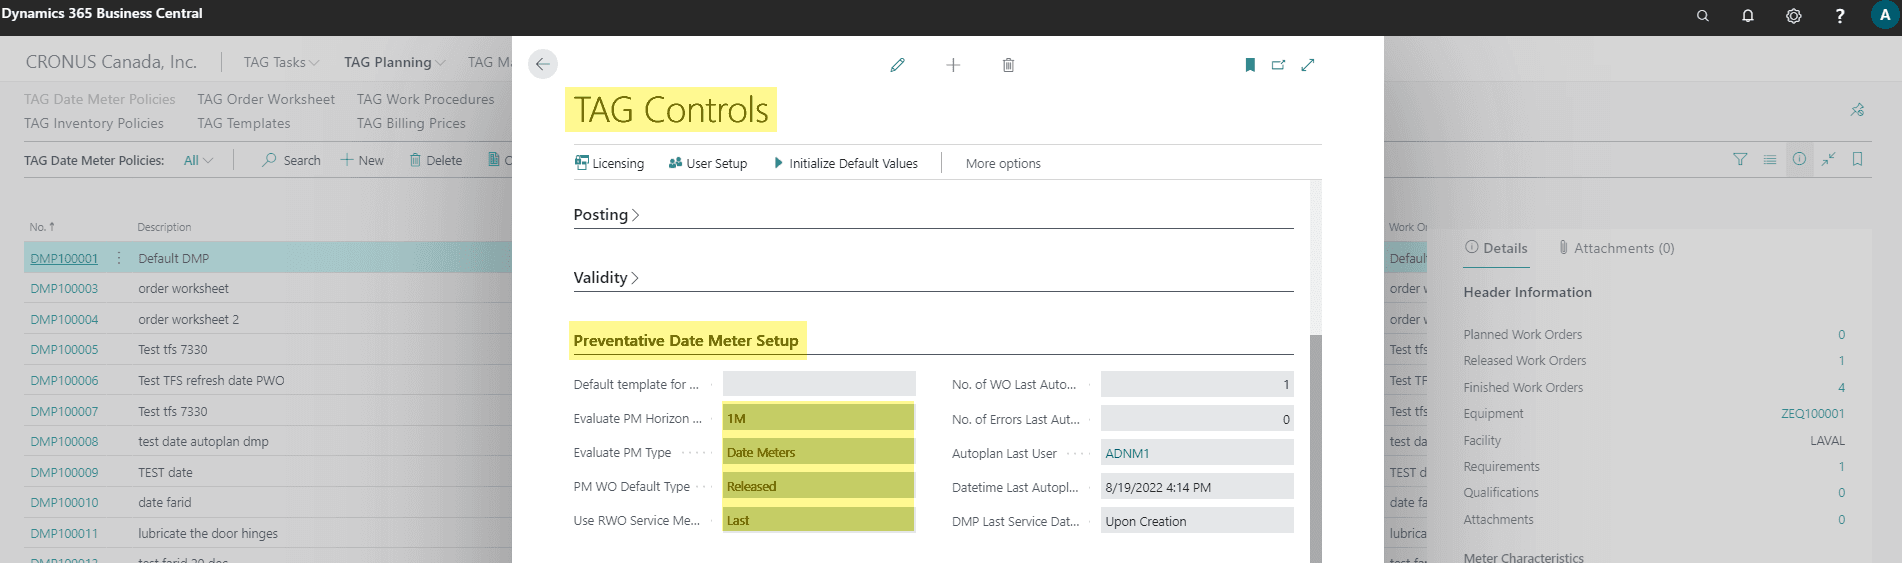Collapse Preventative Date Meter Setup section
1902x563 pixels.
686,341
